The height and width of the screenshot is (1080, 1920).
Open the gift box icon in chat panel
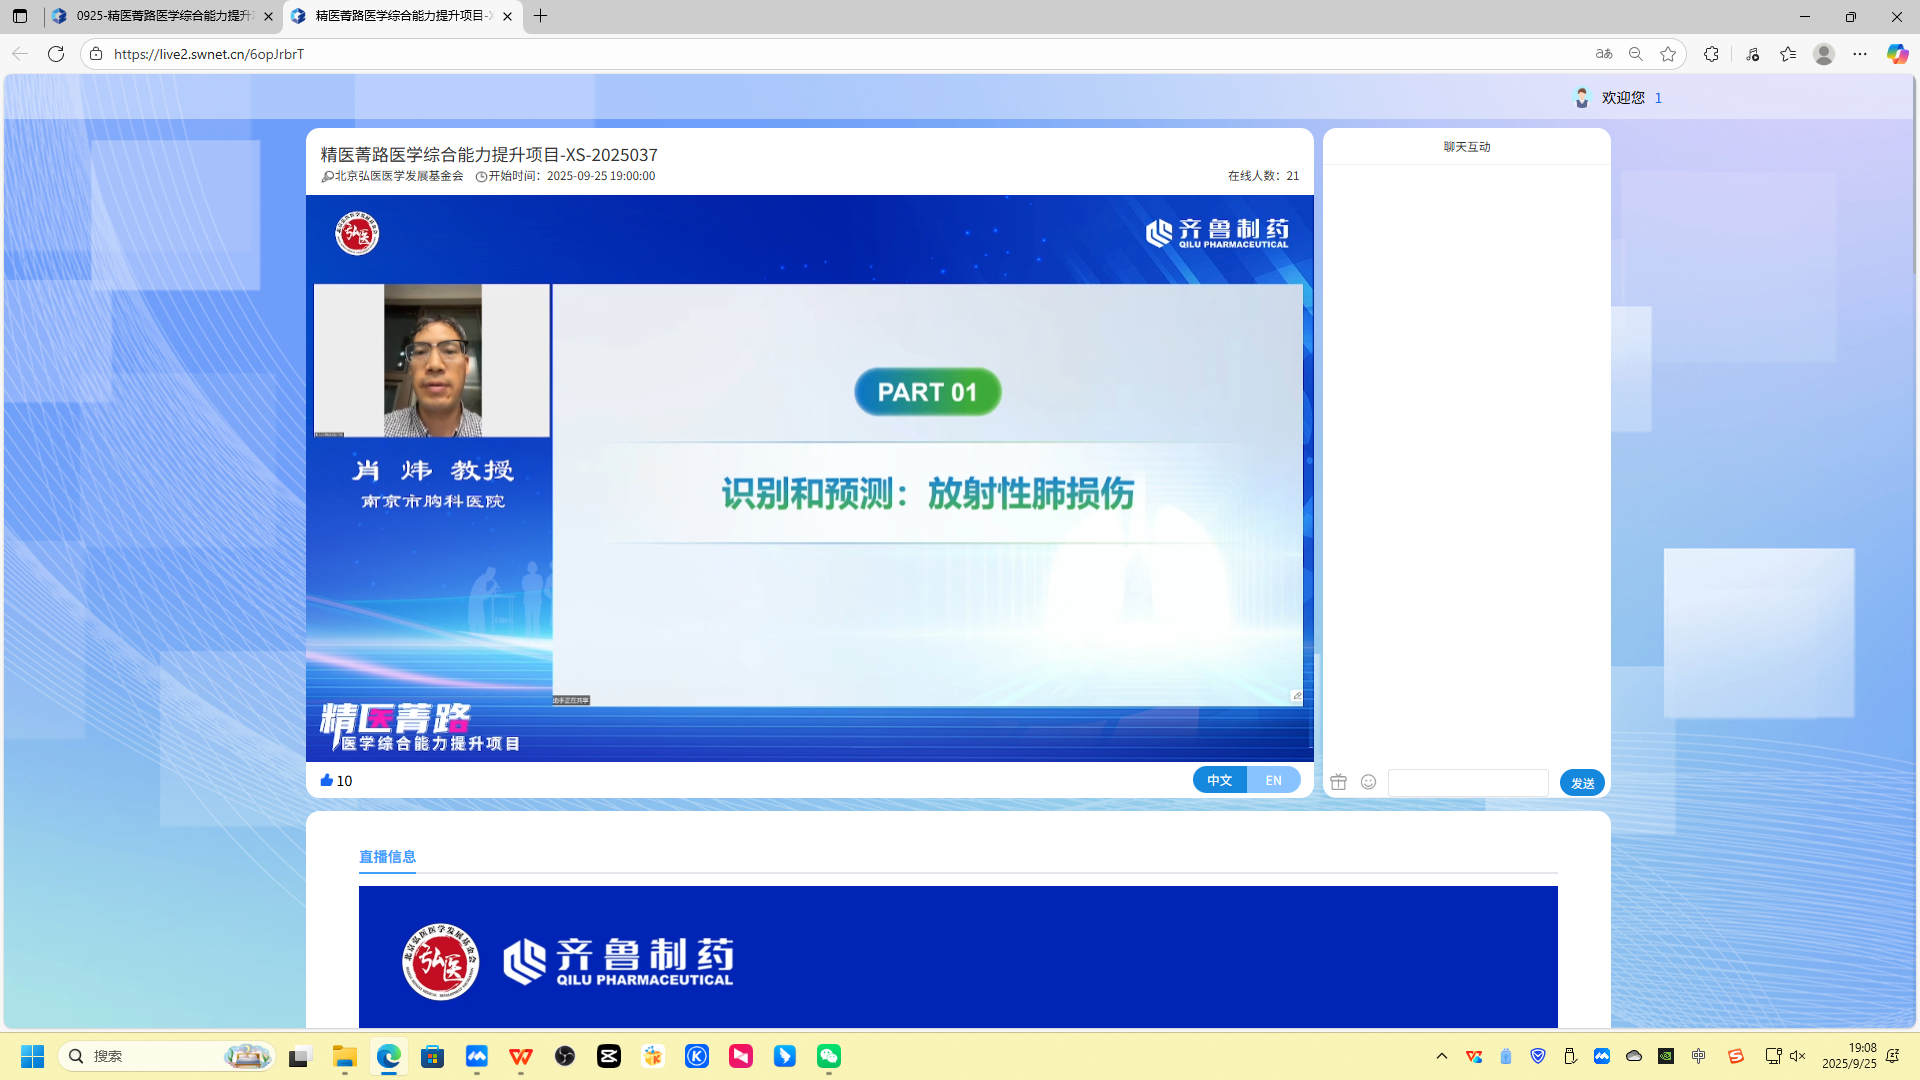click(1339, 782)
